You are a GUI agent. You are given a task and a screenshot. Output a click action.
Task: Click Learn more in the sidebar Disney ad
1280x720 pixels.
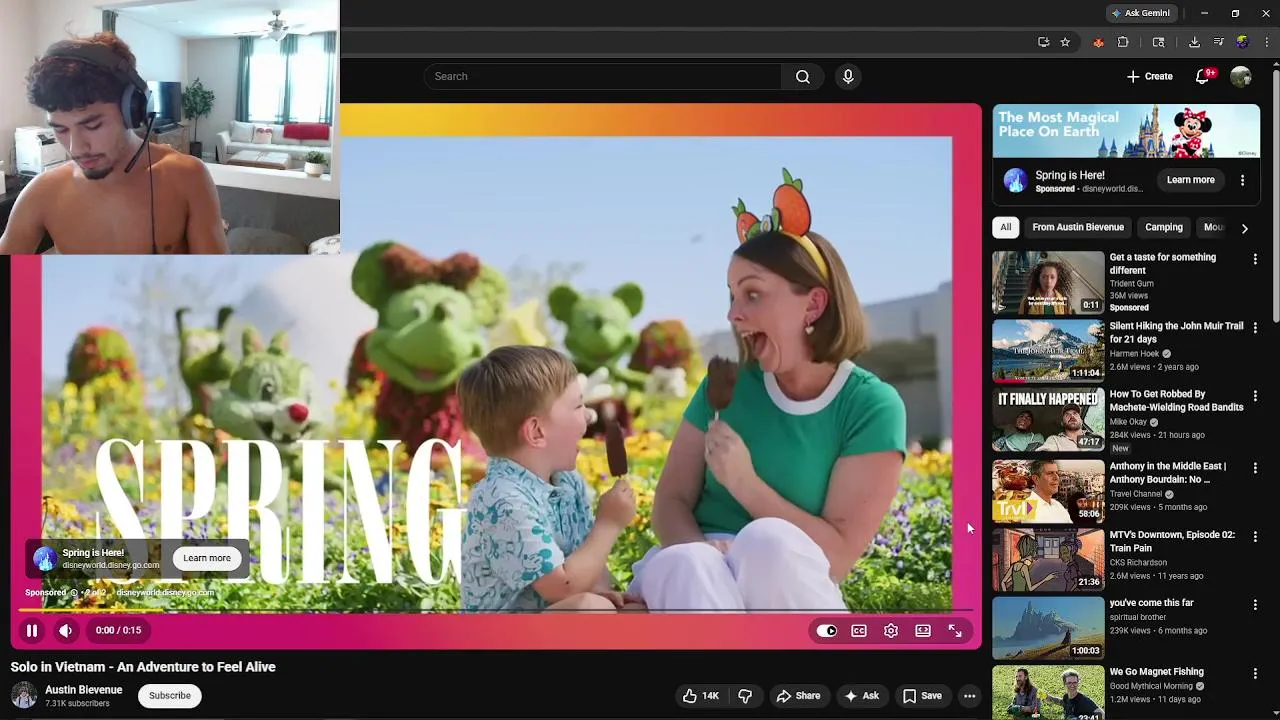click(x=1190, y=180)
